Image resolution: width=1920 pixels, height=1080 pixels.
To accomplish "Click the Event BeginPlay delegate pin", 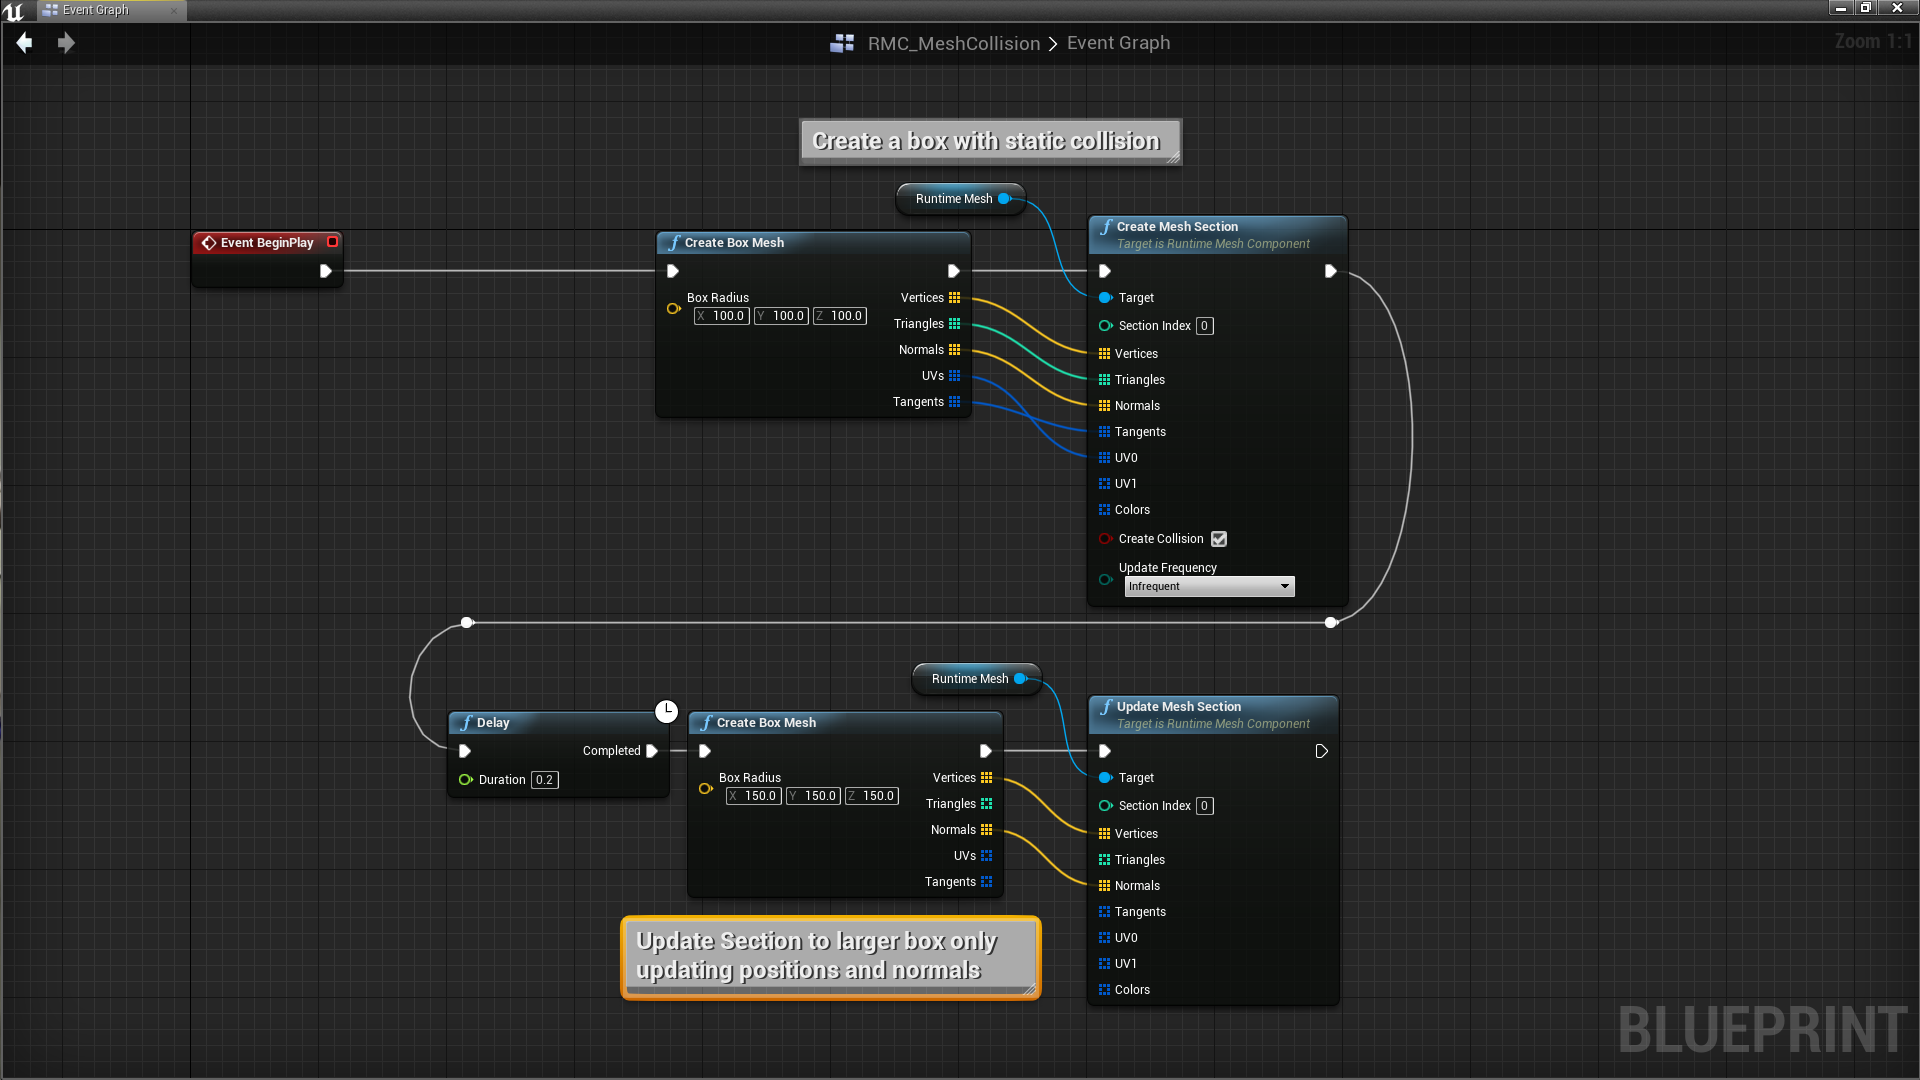I will pyautogui.click(x=333, y=242).
